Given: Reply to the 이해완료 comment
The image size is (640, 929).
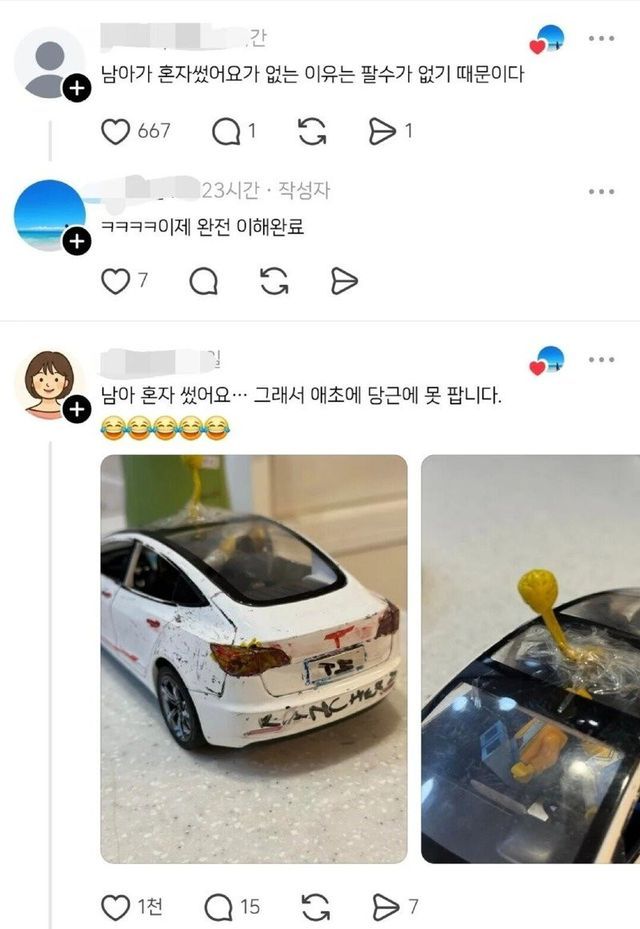Looking at the screenshot, I should pyautogui.click(x=204, y=281).
